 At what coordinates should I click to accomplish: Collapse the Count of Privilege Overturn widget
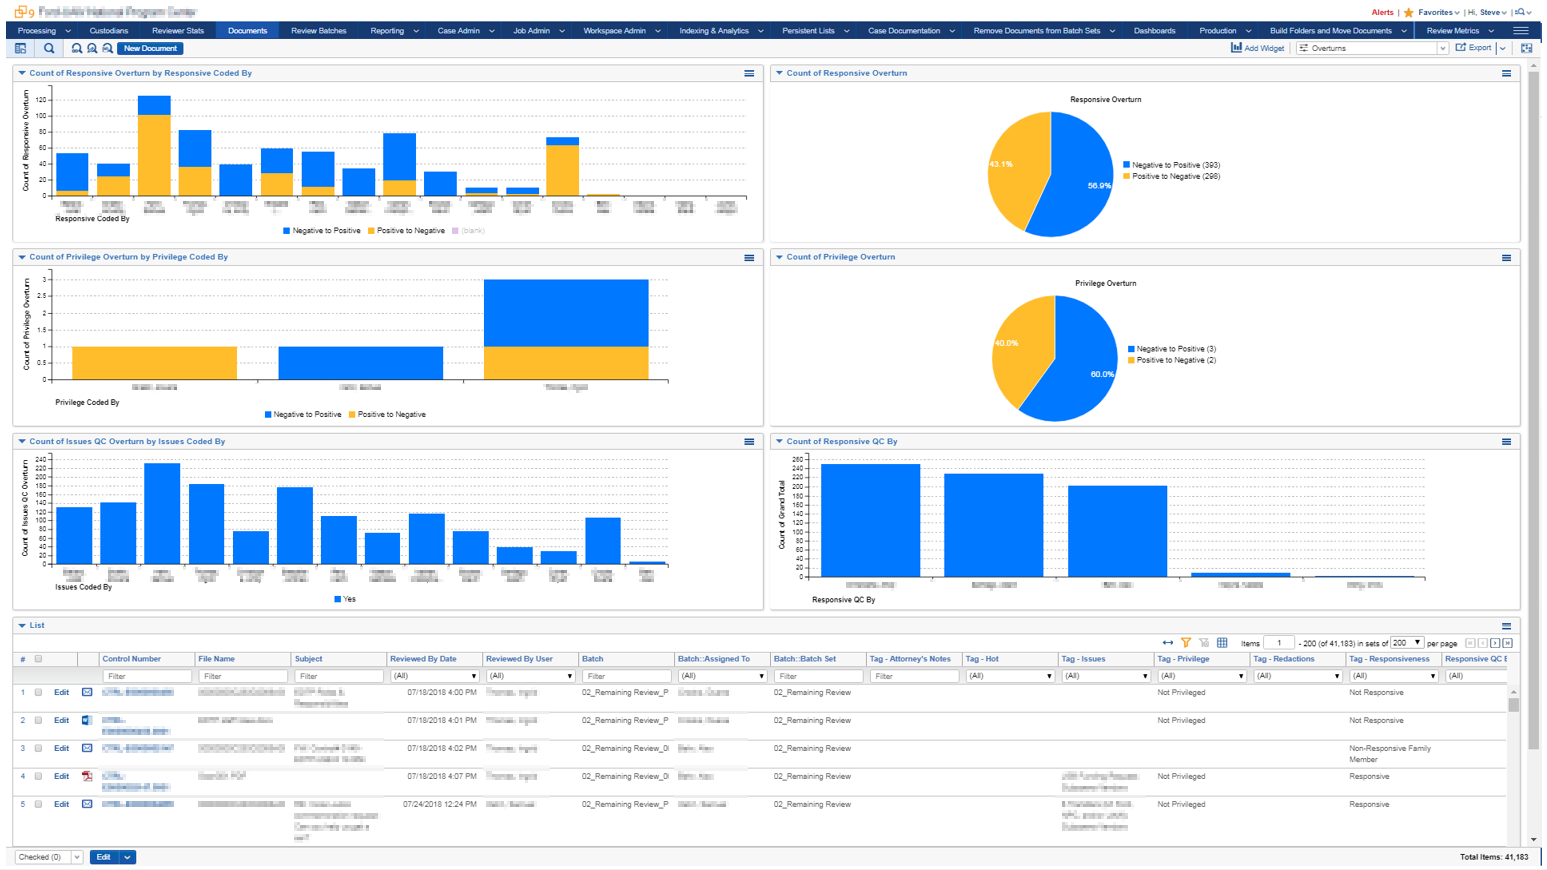point(779,257)
